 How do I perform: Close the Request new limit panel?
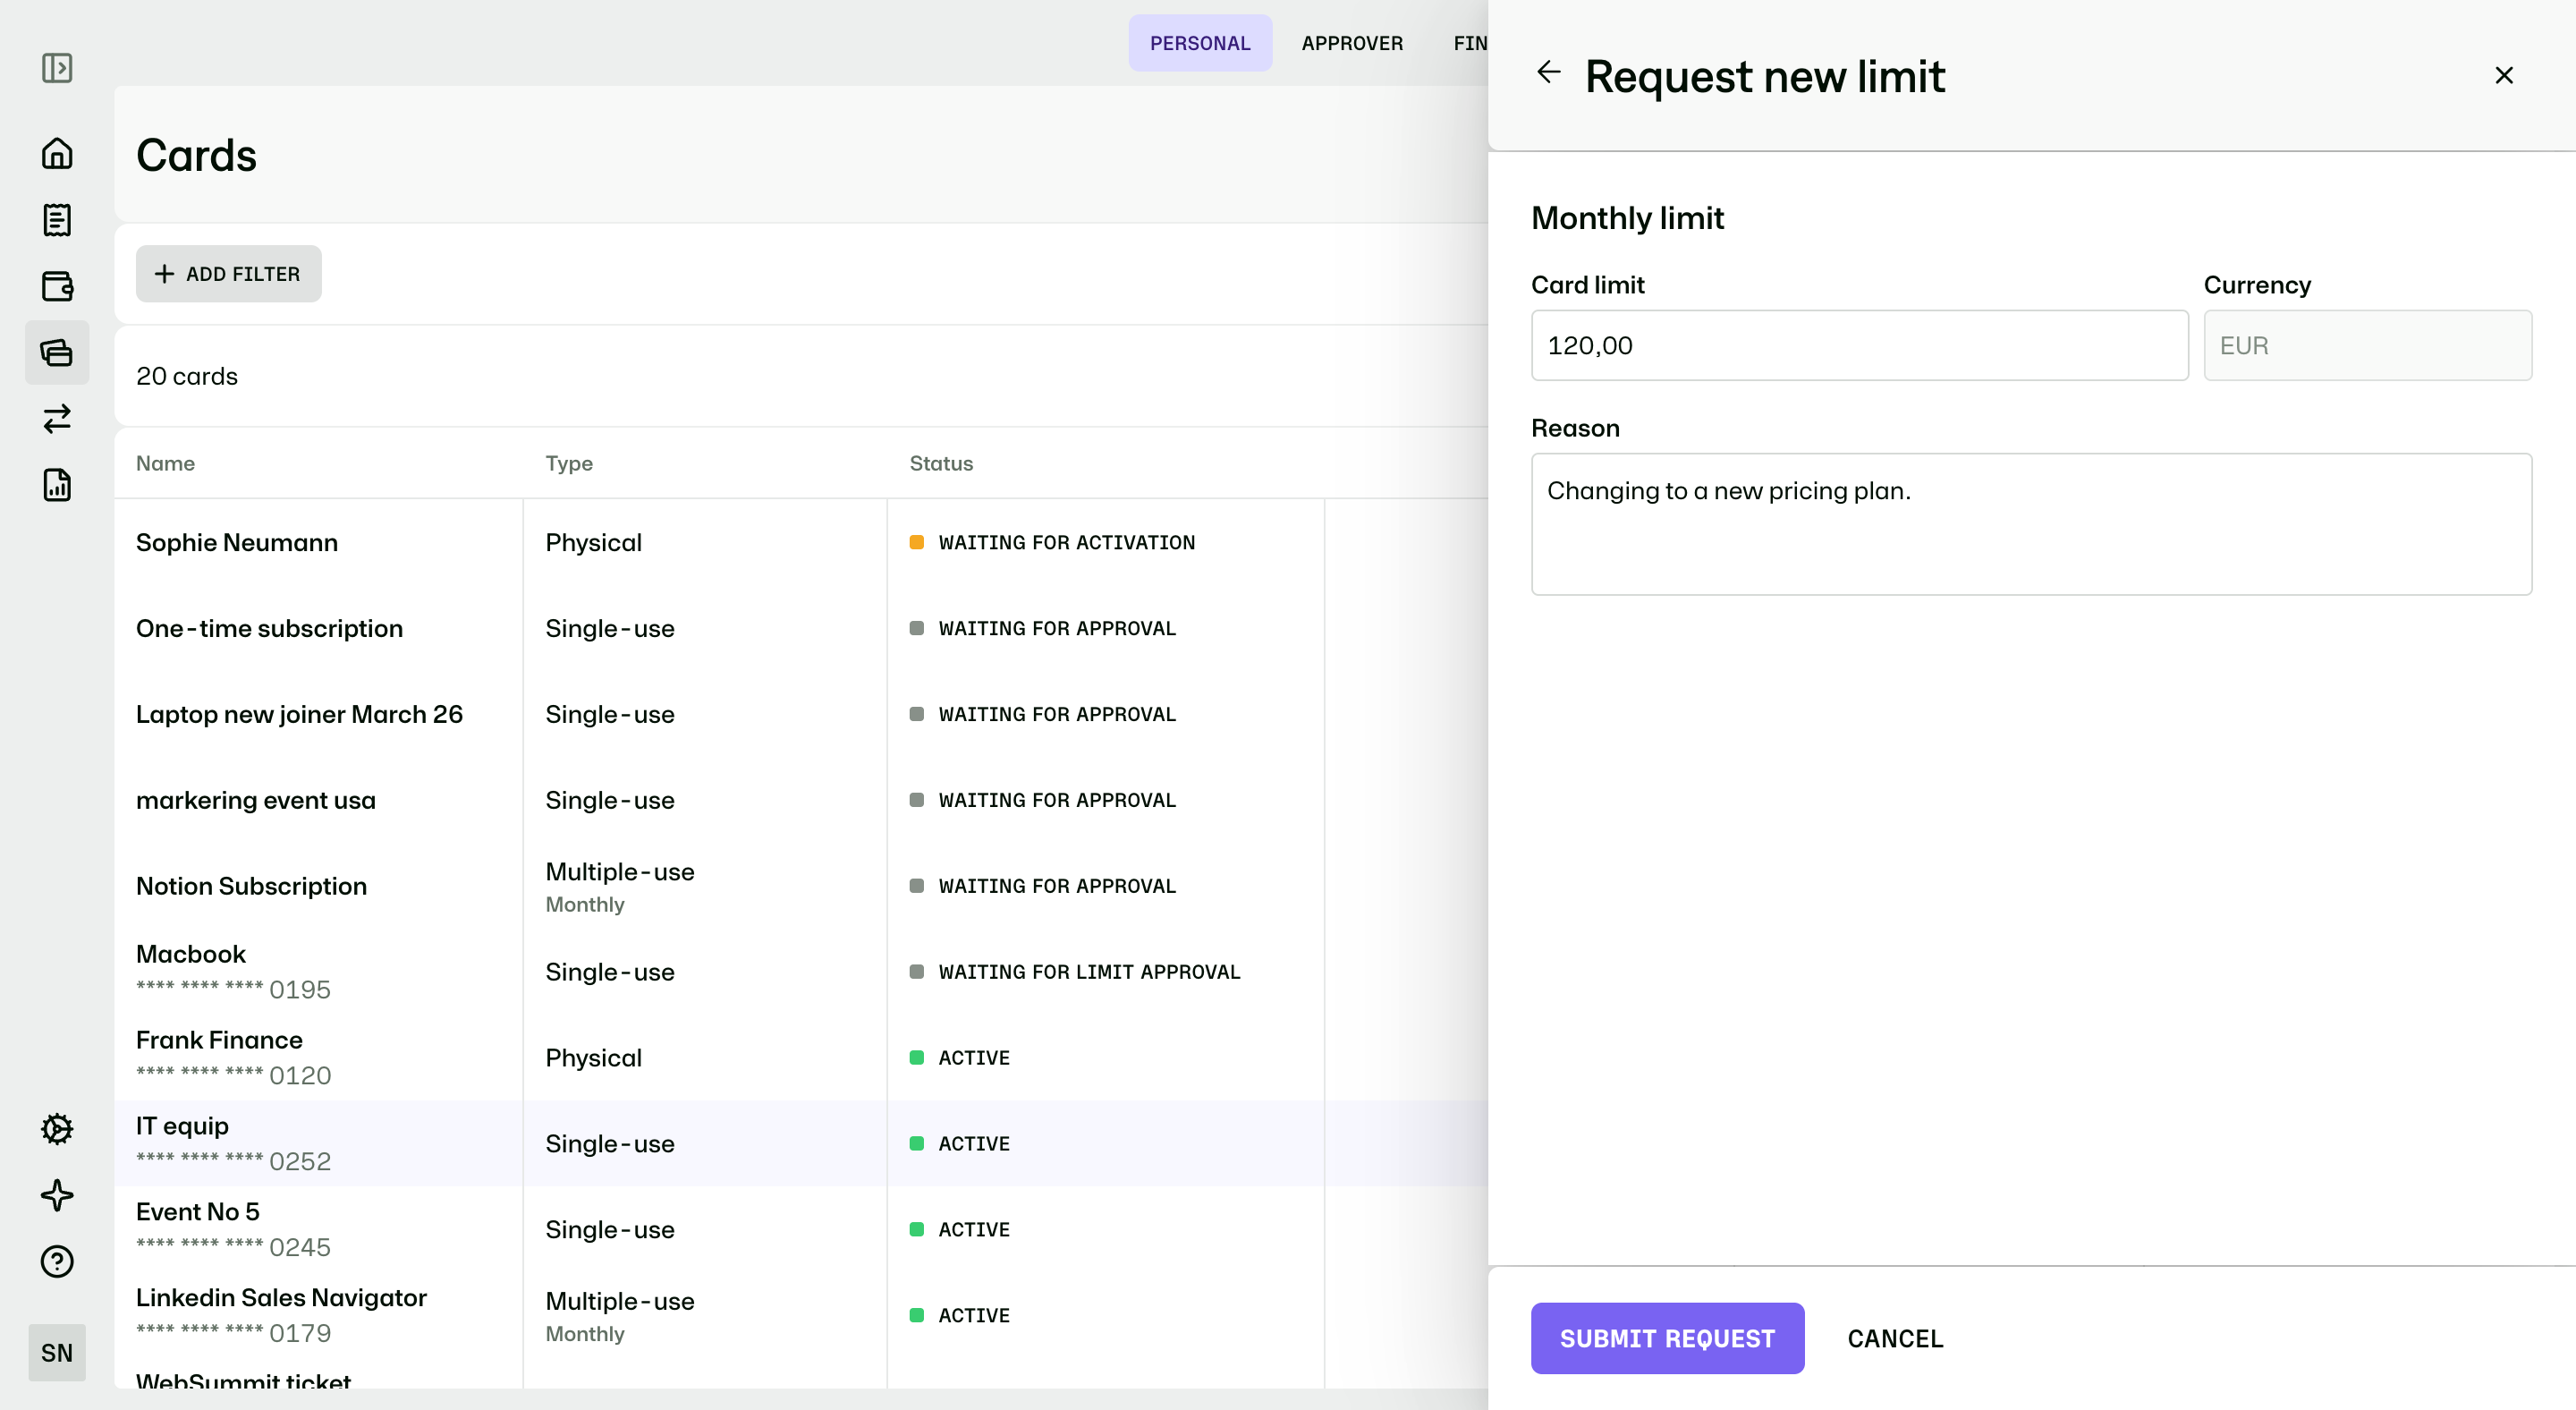click(2504, 75)
